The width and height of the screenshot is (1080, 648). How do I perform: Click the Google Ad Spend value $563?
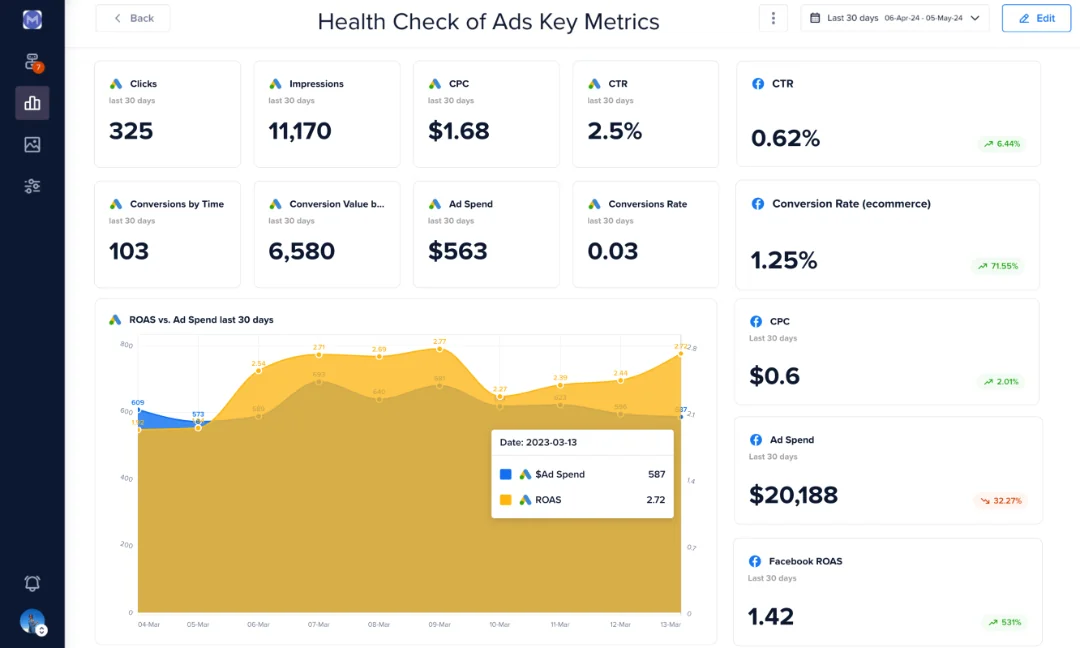tap(457, 251)
